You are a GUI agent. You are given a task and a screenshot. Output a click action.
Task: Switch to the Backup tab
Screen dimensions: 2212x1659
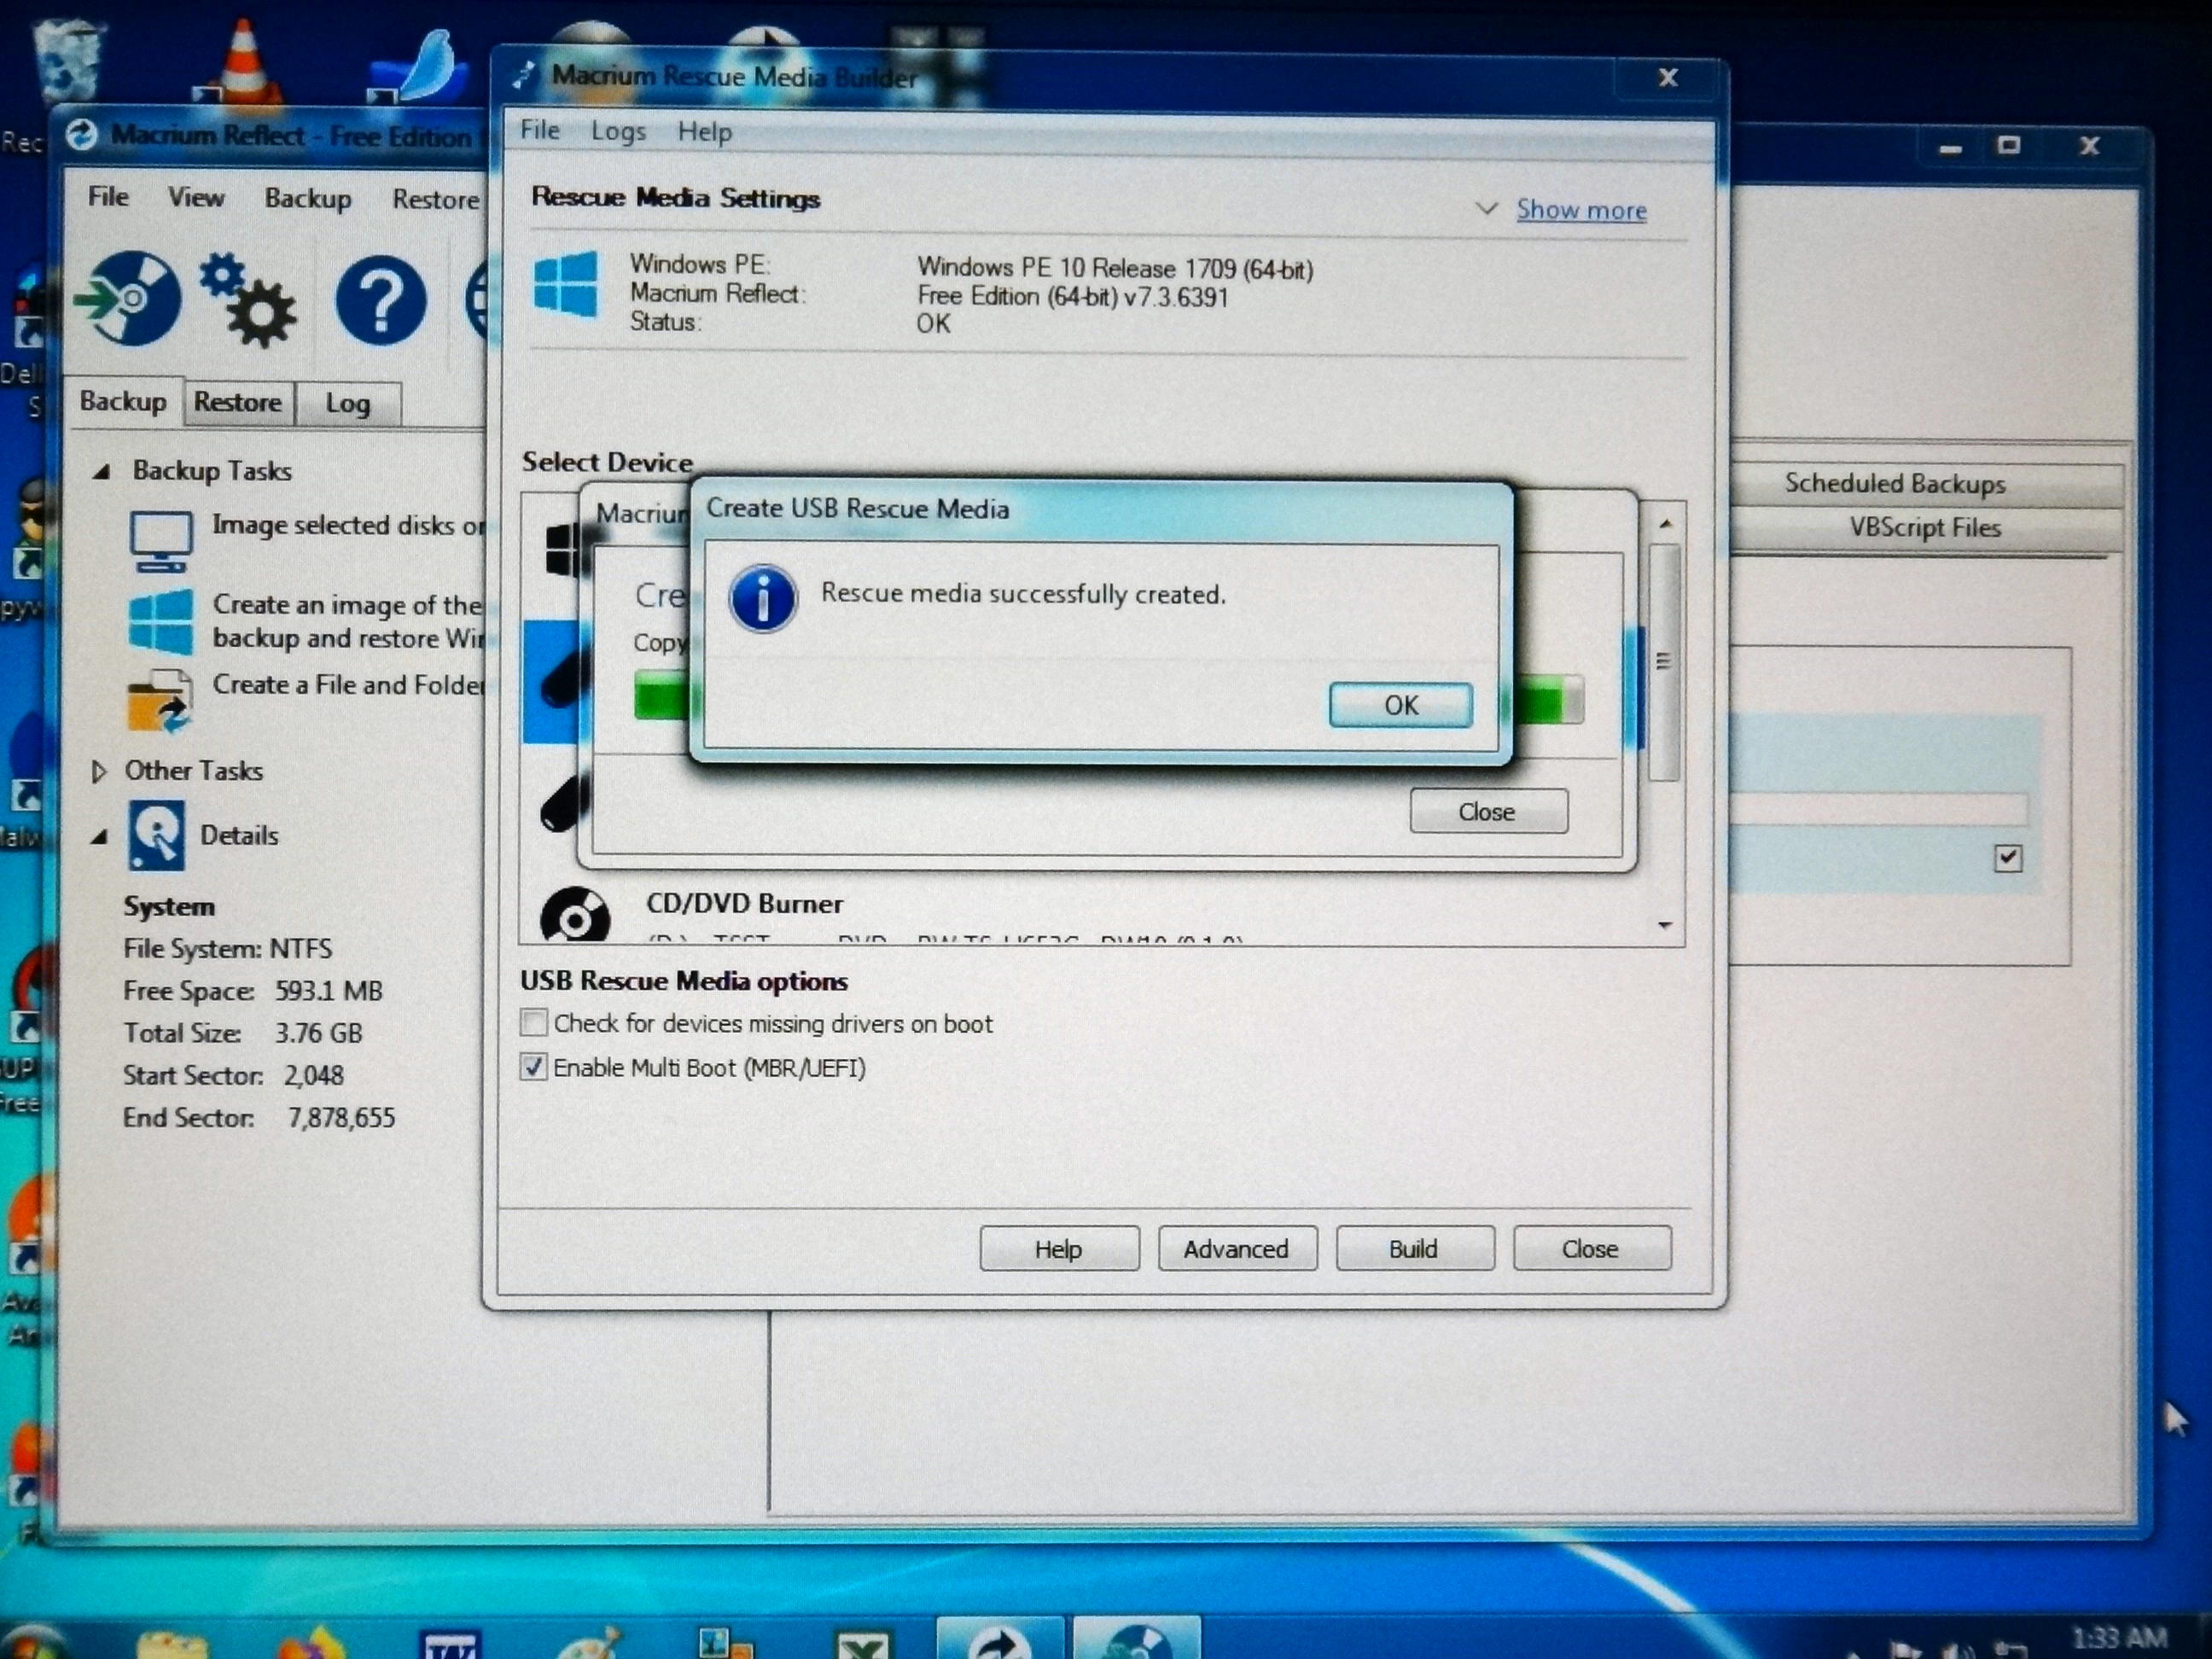(x=124, y=401)
